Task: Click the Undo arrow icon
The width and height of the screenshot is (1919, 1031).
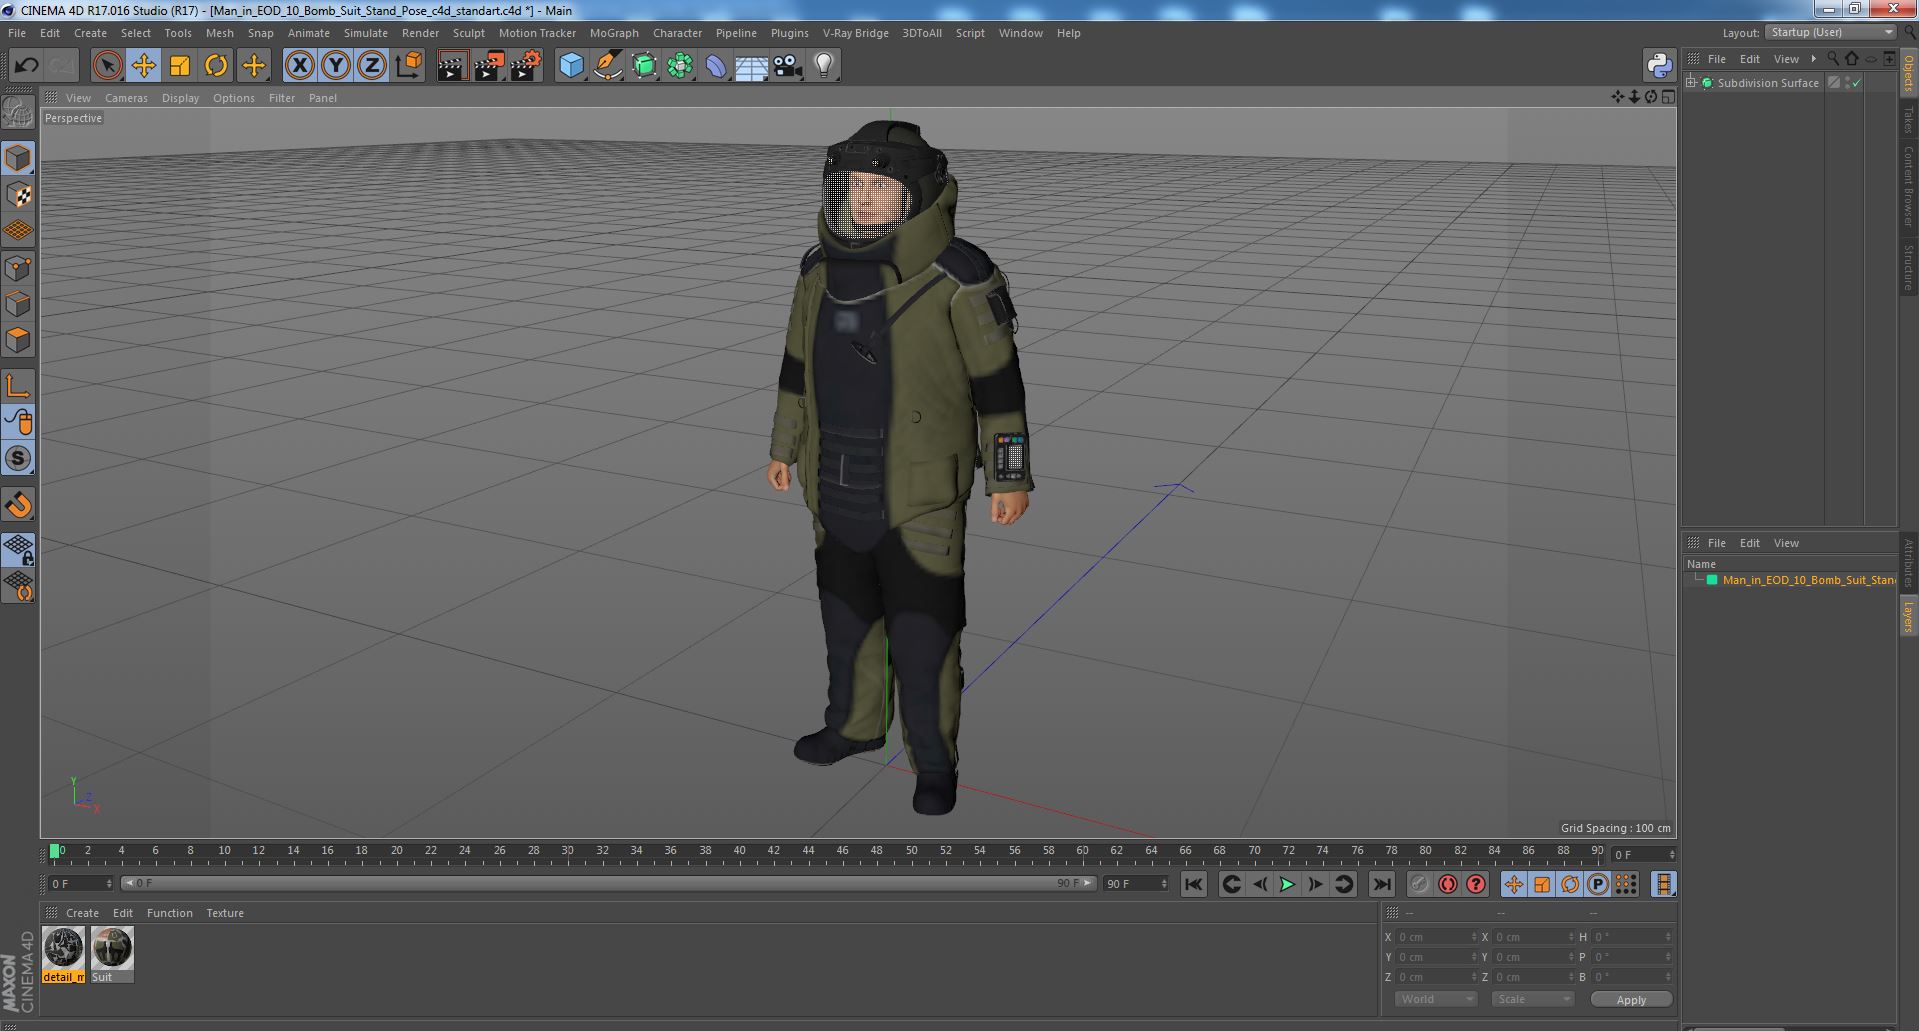Action: coord(26,66)
